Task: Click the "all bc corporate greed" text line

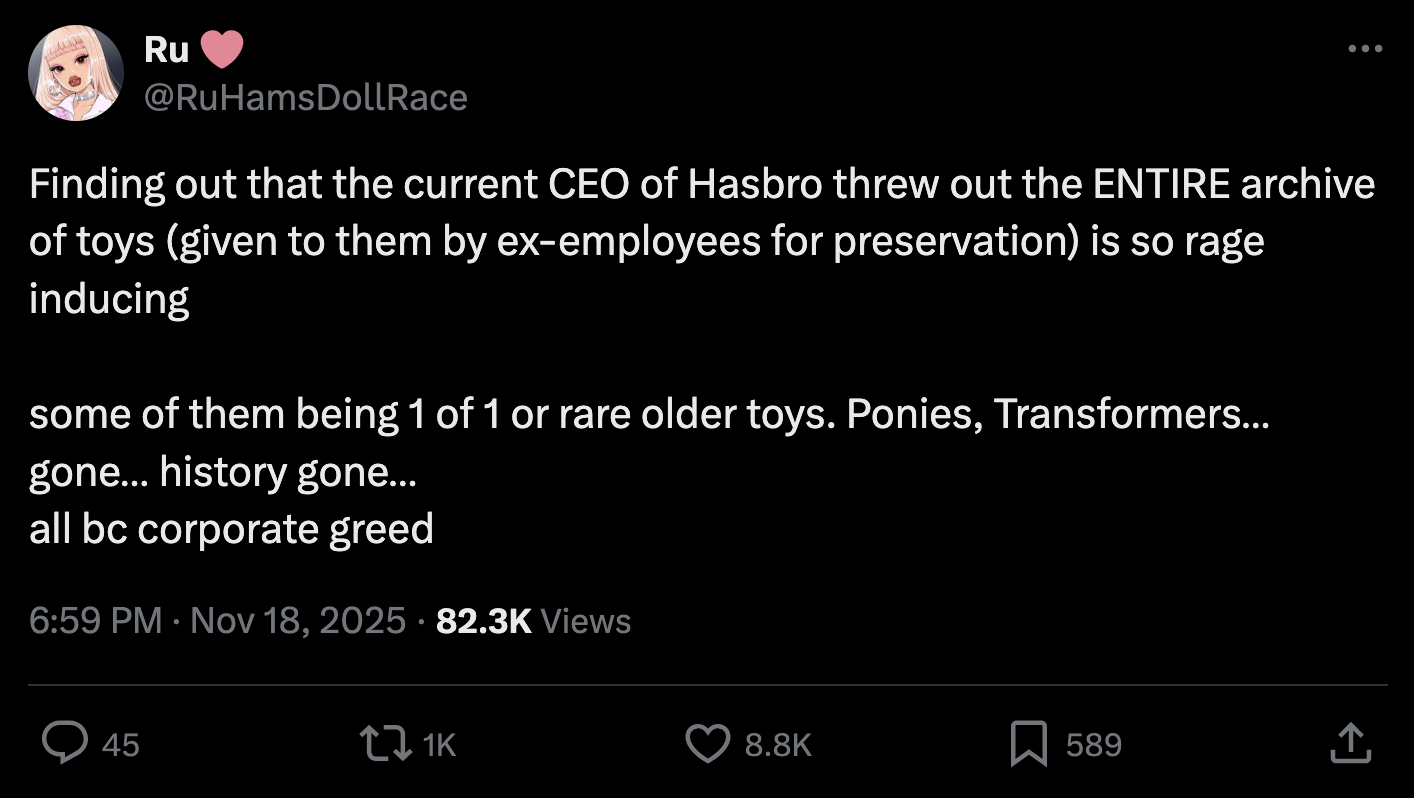Action: coord(231,528)
